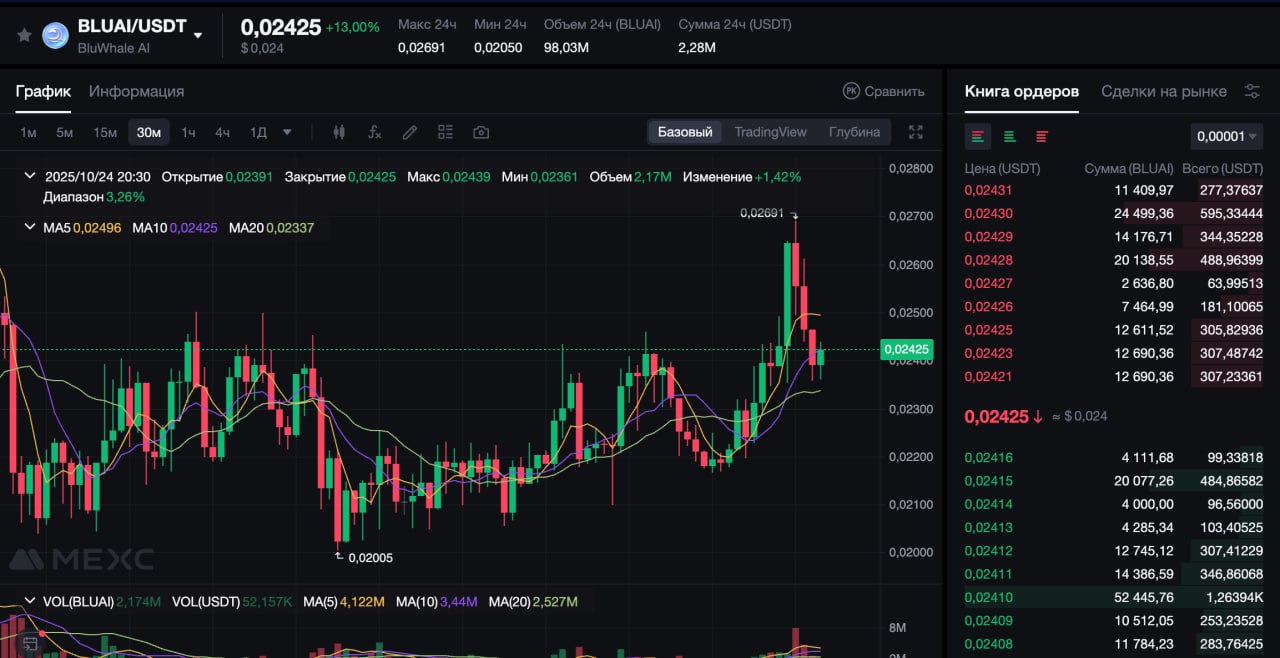The image size is (1280, 658).
Task: Select ask price 0,02431
Action: (988, 190)
